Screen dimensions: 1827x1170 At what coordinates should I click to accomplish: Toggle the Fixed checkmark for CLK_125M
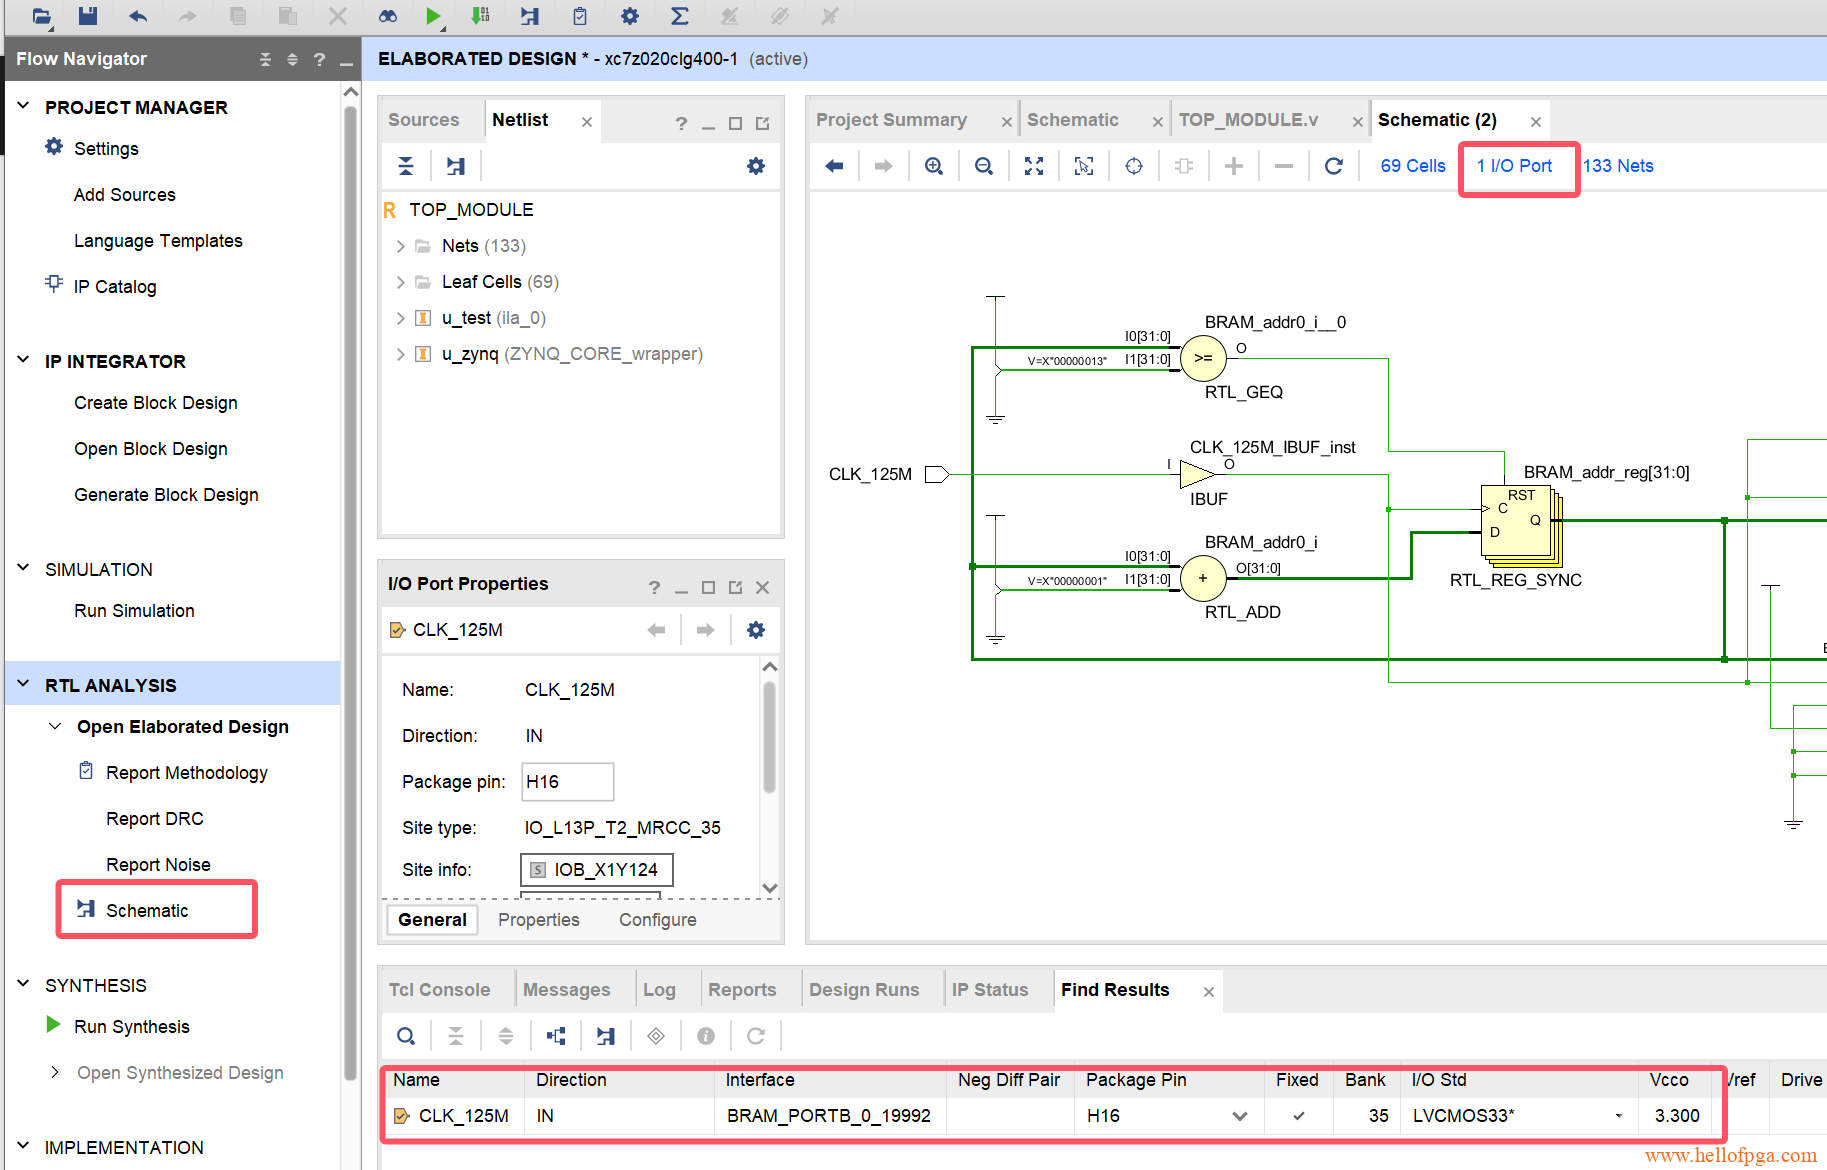click(x=1298, y=1116)
